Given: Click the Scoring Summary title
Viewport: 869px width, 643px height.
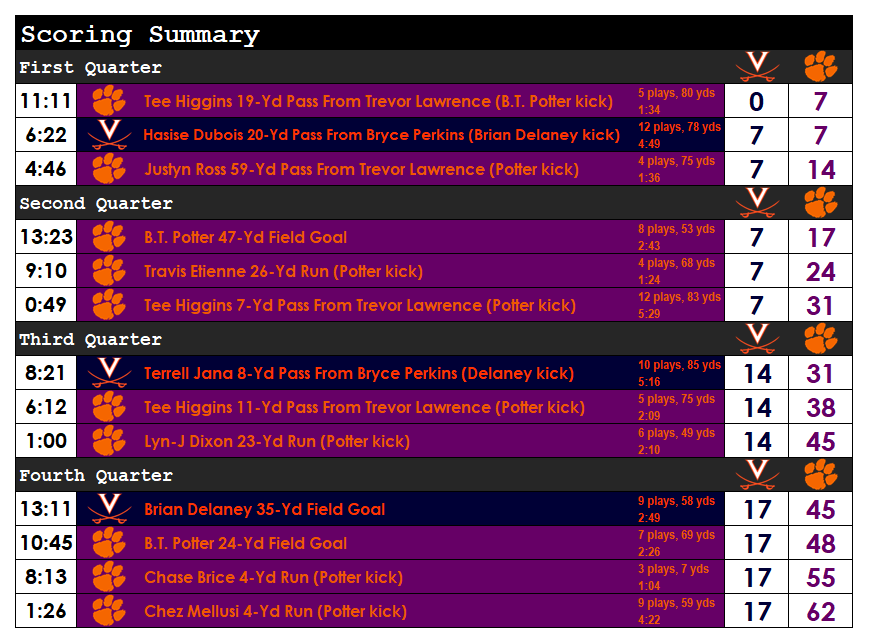Looking at the screenshot, I should point(140,34).
